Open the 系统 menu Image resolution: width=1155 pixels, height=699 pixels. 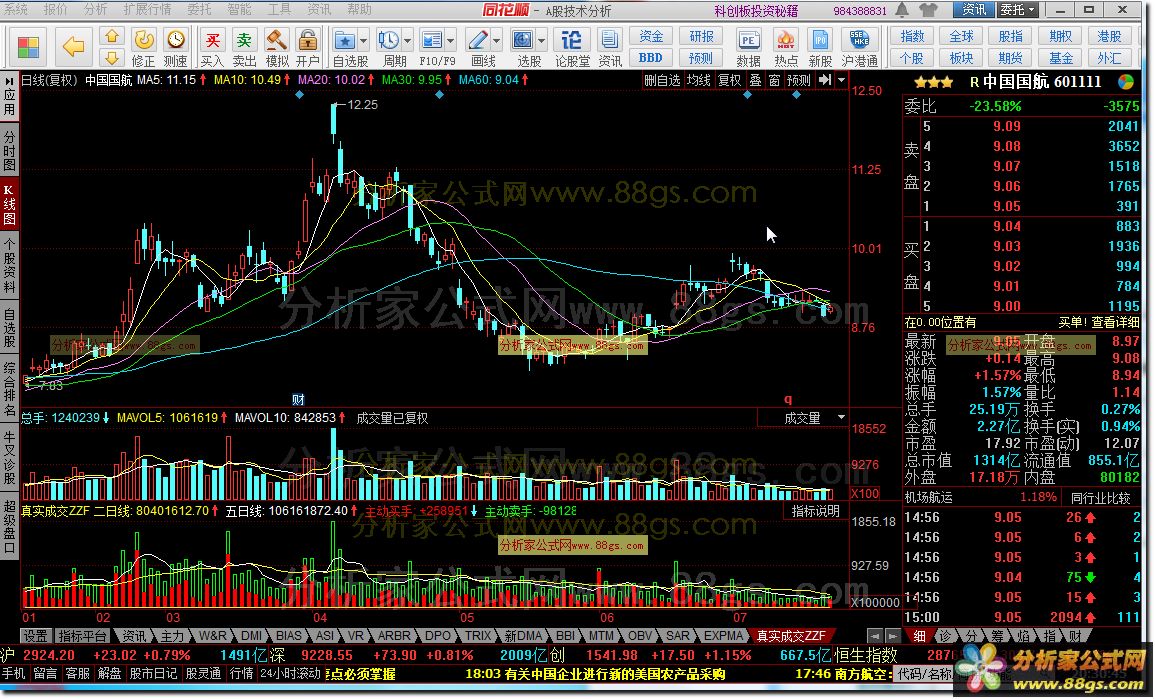(15, 9)
